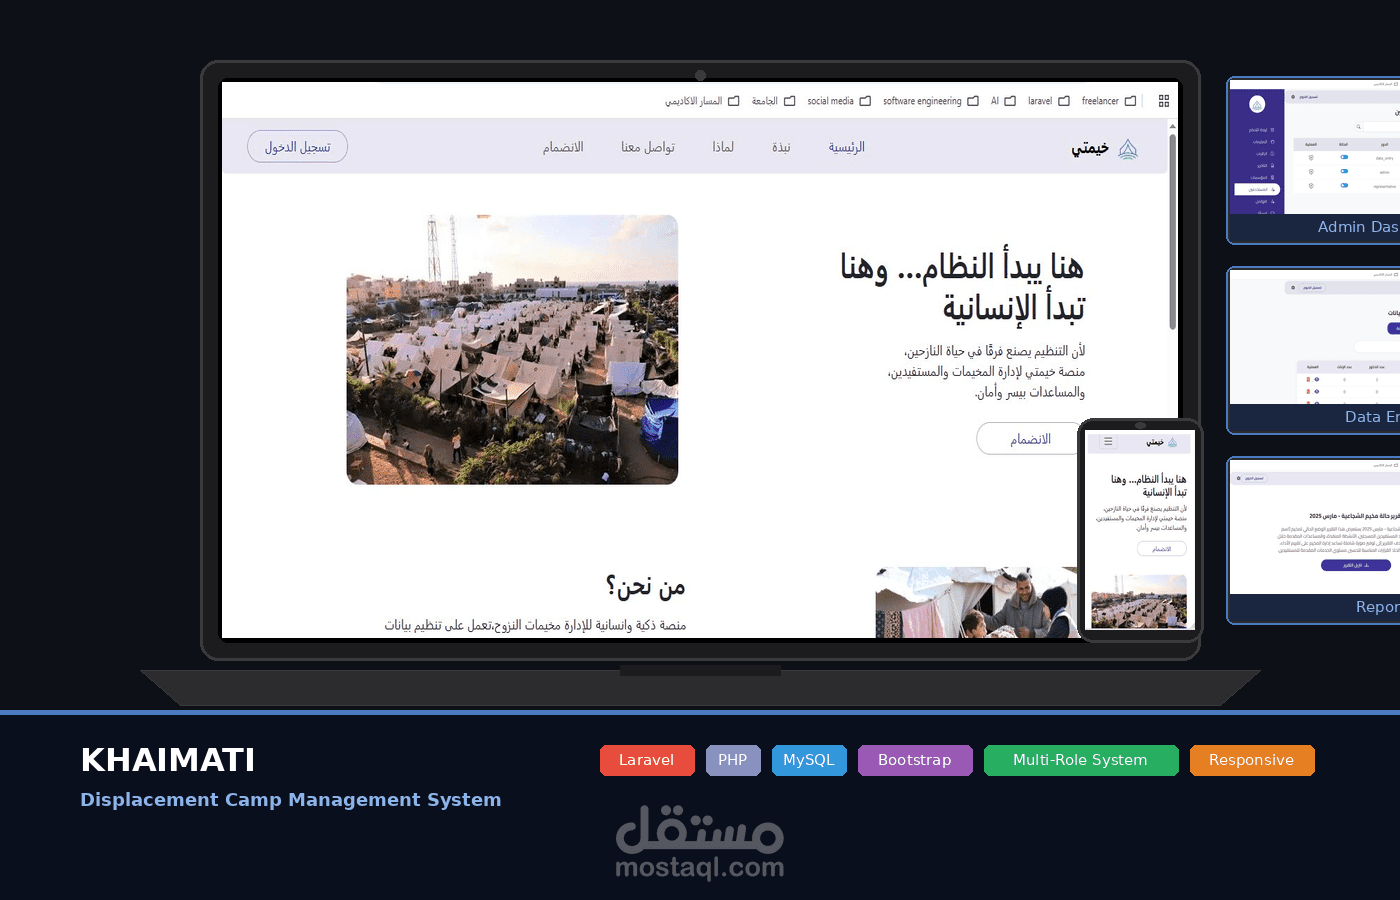
Task: Click the Data Entry preview thumbnail
Action: [1314, 350]
